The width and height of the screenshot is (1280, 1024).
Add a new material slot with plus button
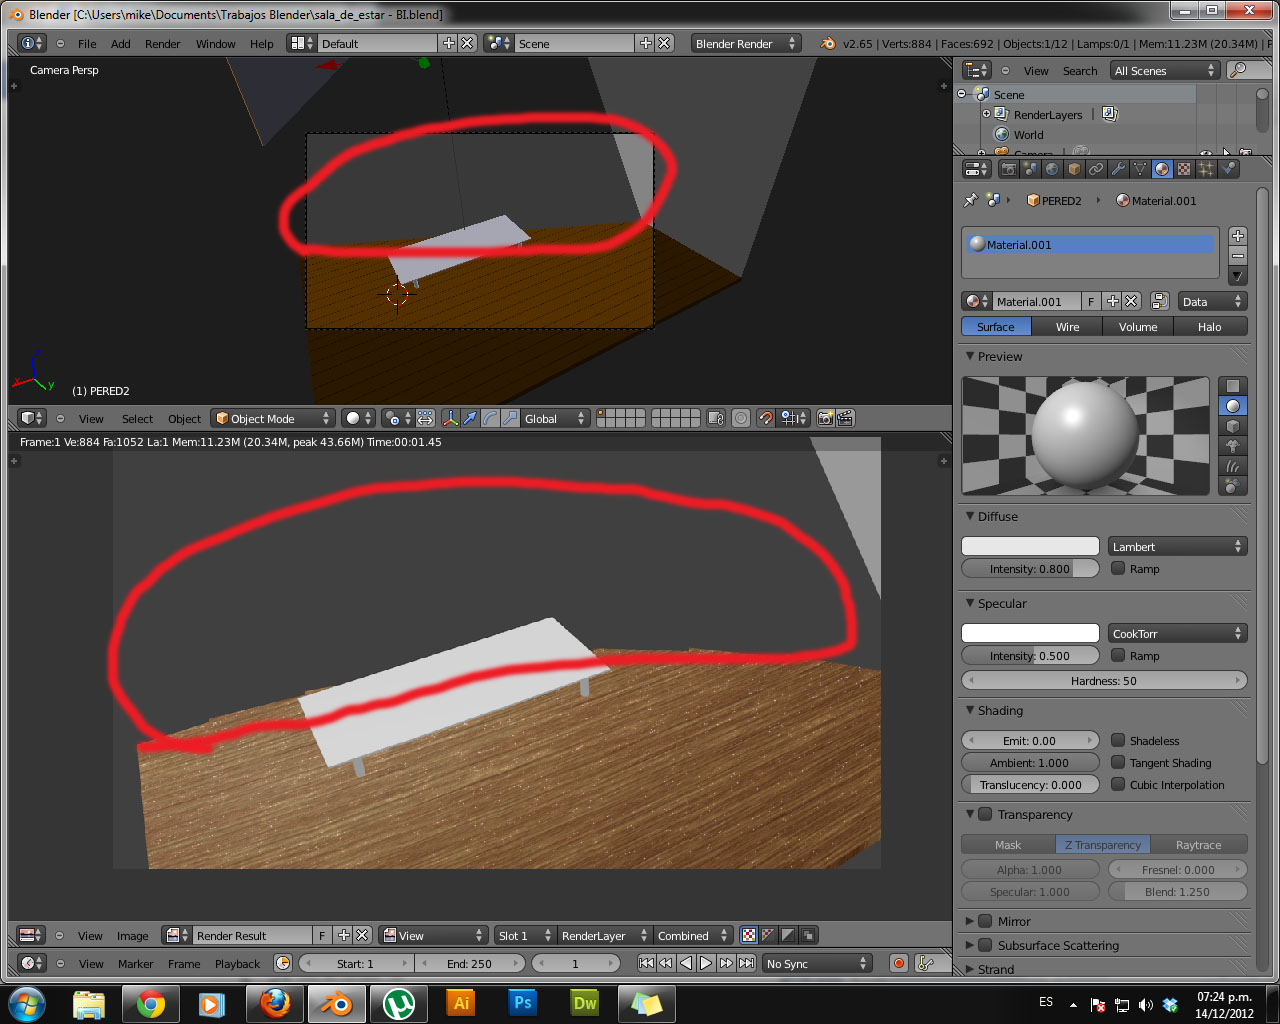(1238, 236)
